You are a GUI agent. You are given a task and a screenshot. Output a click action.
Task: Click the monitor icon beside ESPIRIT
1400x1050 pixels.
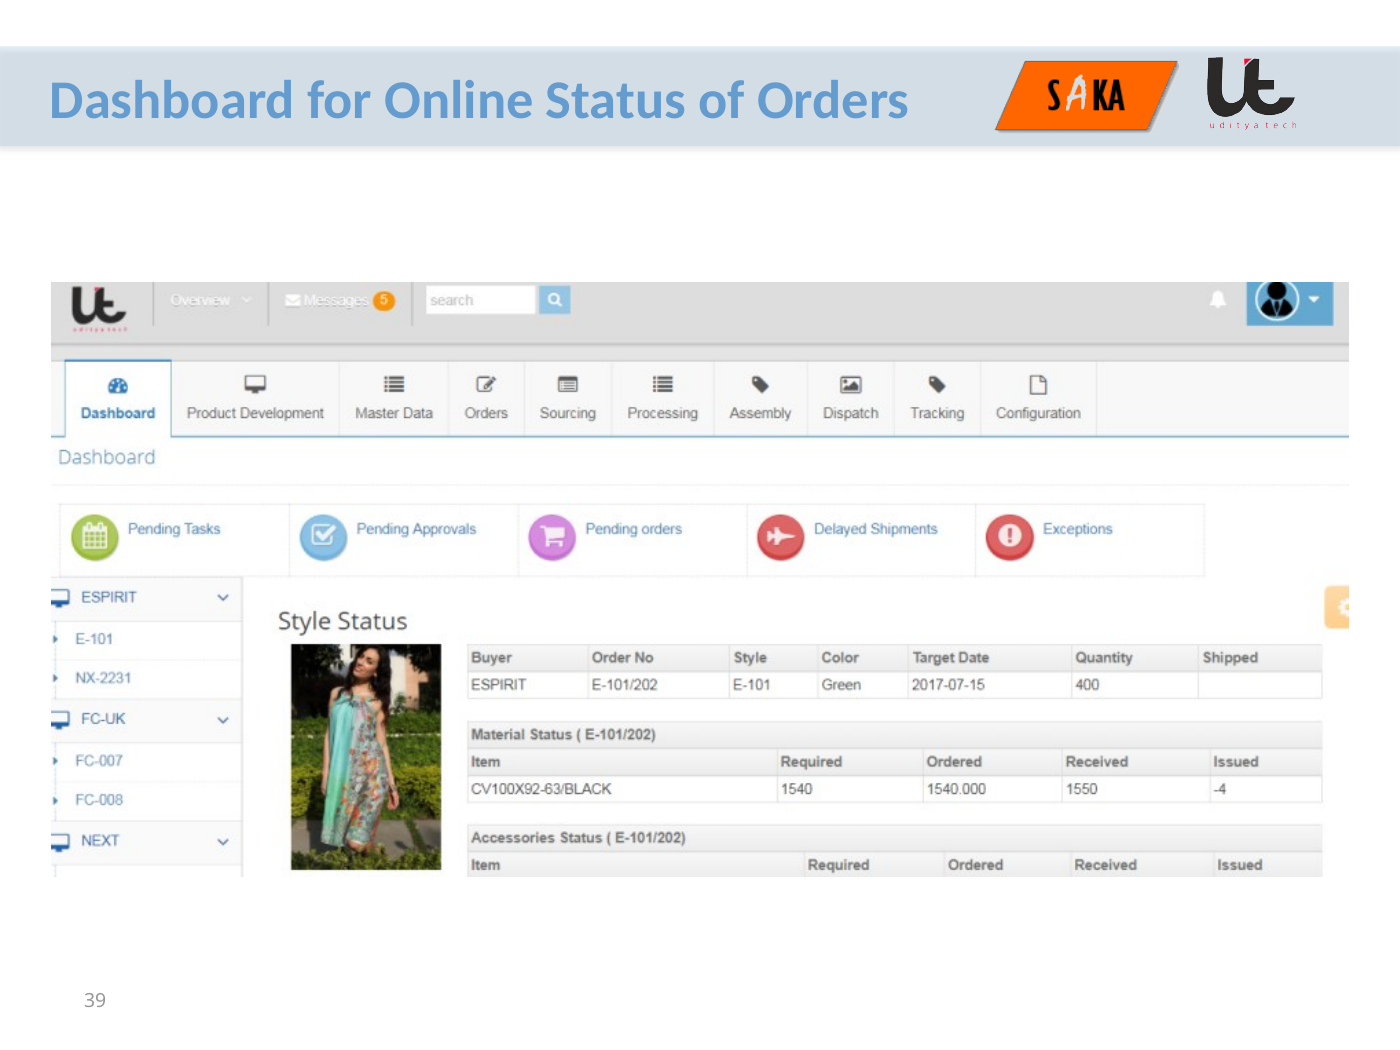[61, 598]
